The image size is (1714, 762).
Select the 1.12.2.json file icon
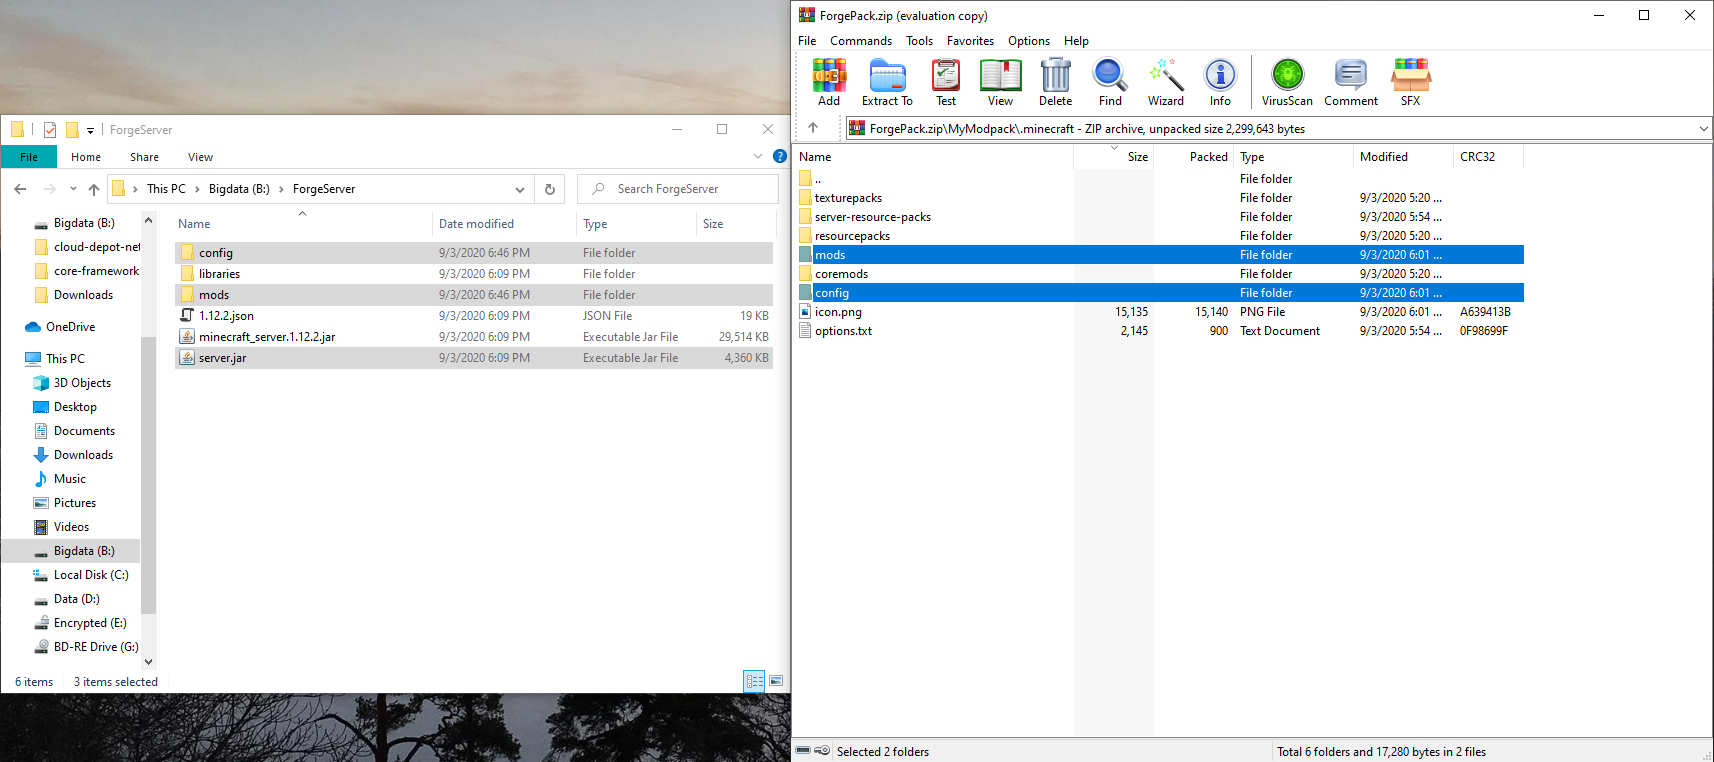[187, 315]
